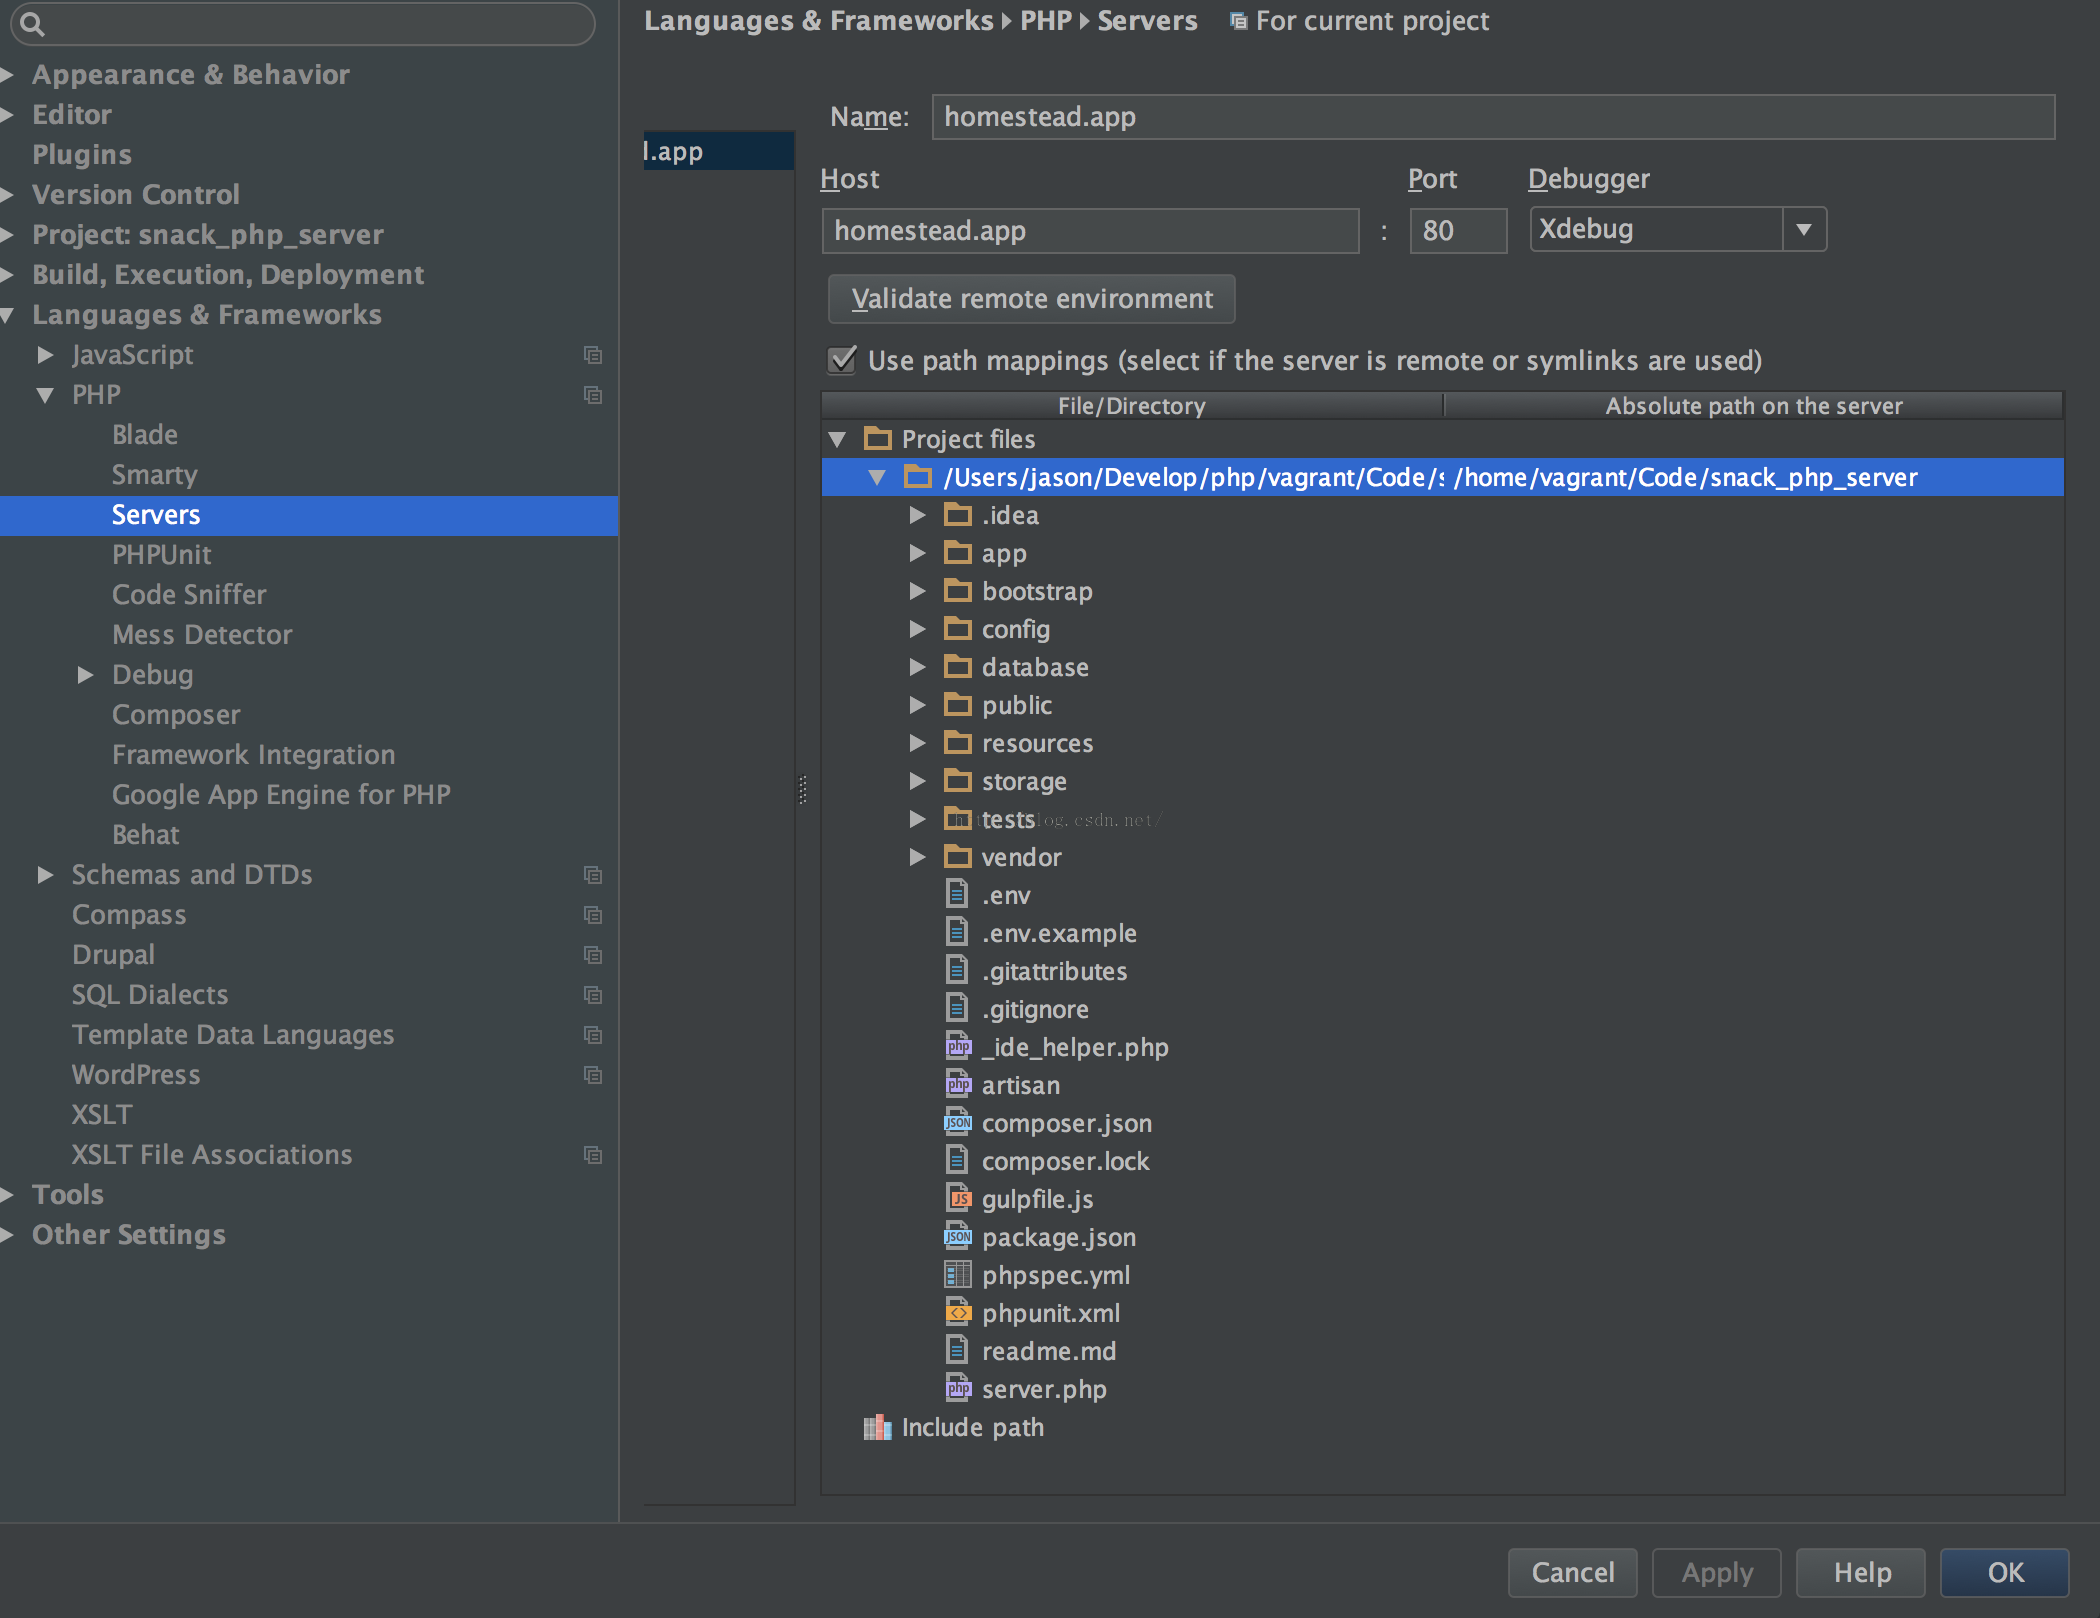2100x1618 pixels.
Task: Click the Include path library icon
Action: tap(877, 1427)
